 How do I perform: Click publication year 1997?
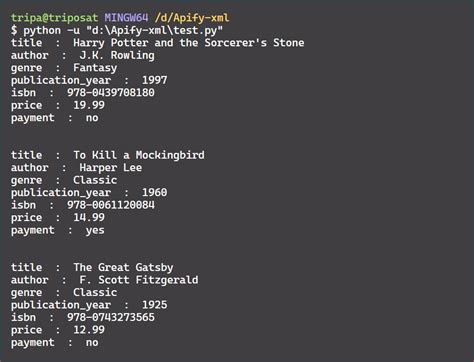click(x=155, y=80)
